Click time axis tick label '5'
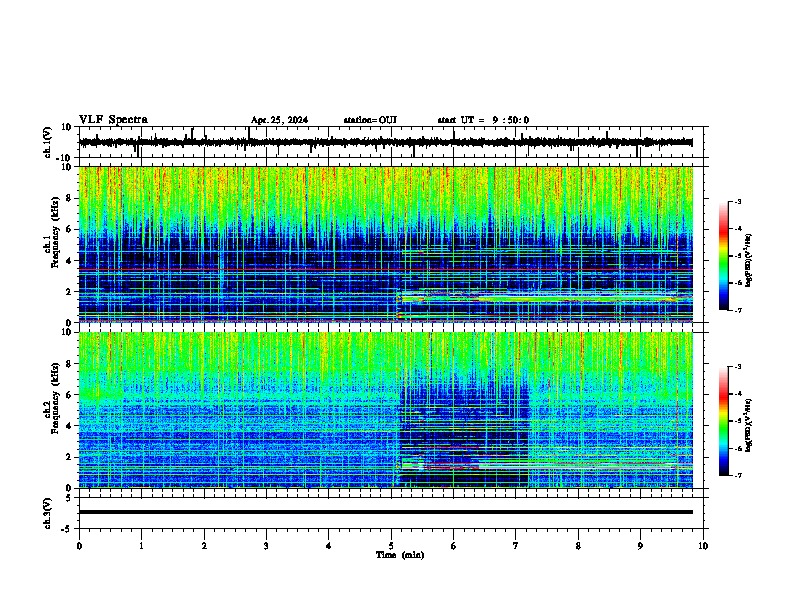 391,546
